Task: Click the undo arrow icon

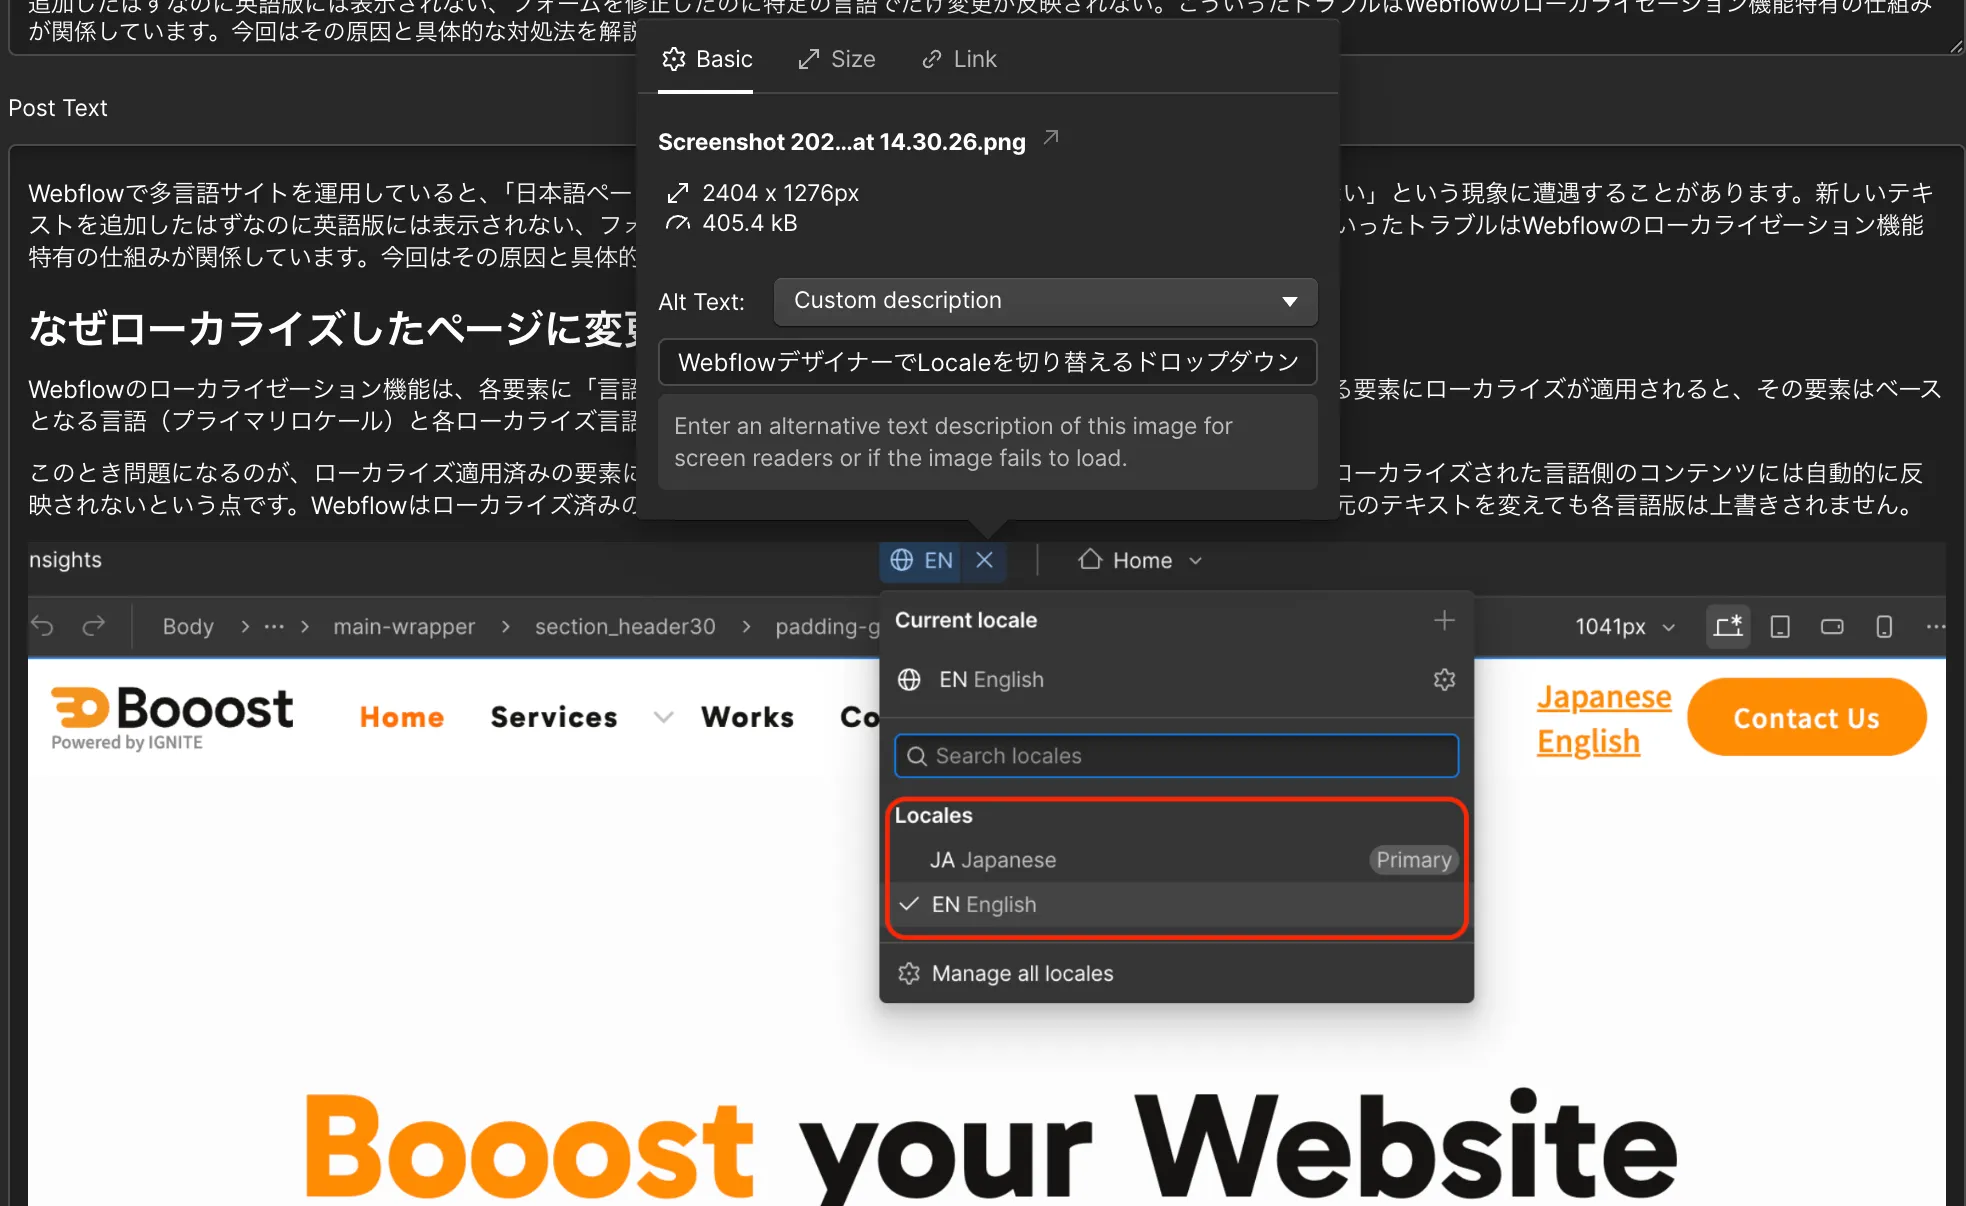Action: 42,626
